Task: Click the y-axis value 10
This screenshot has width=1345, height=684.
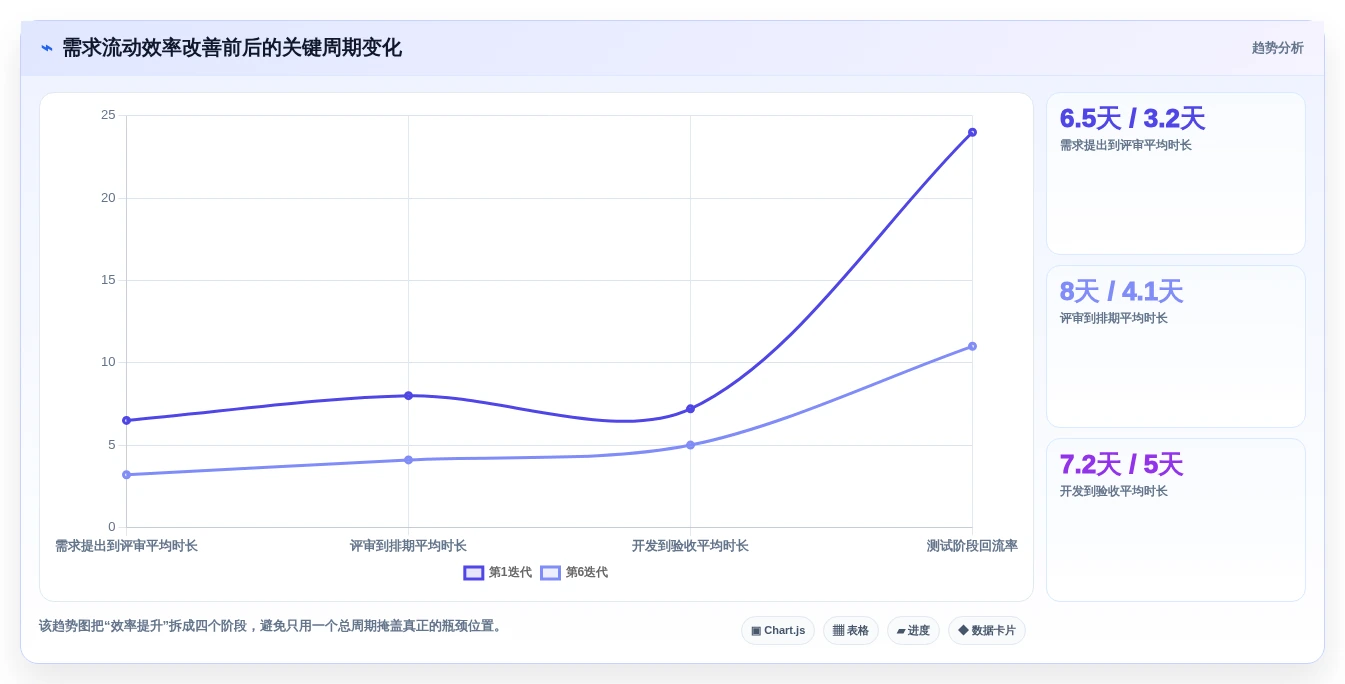Action: 108,362
